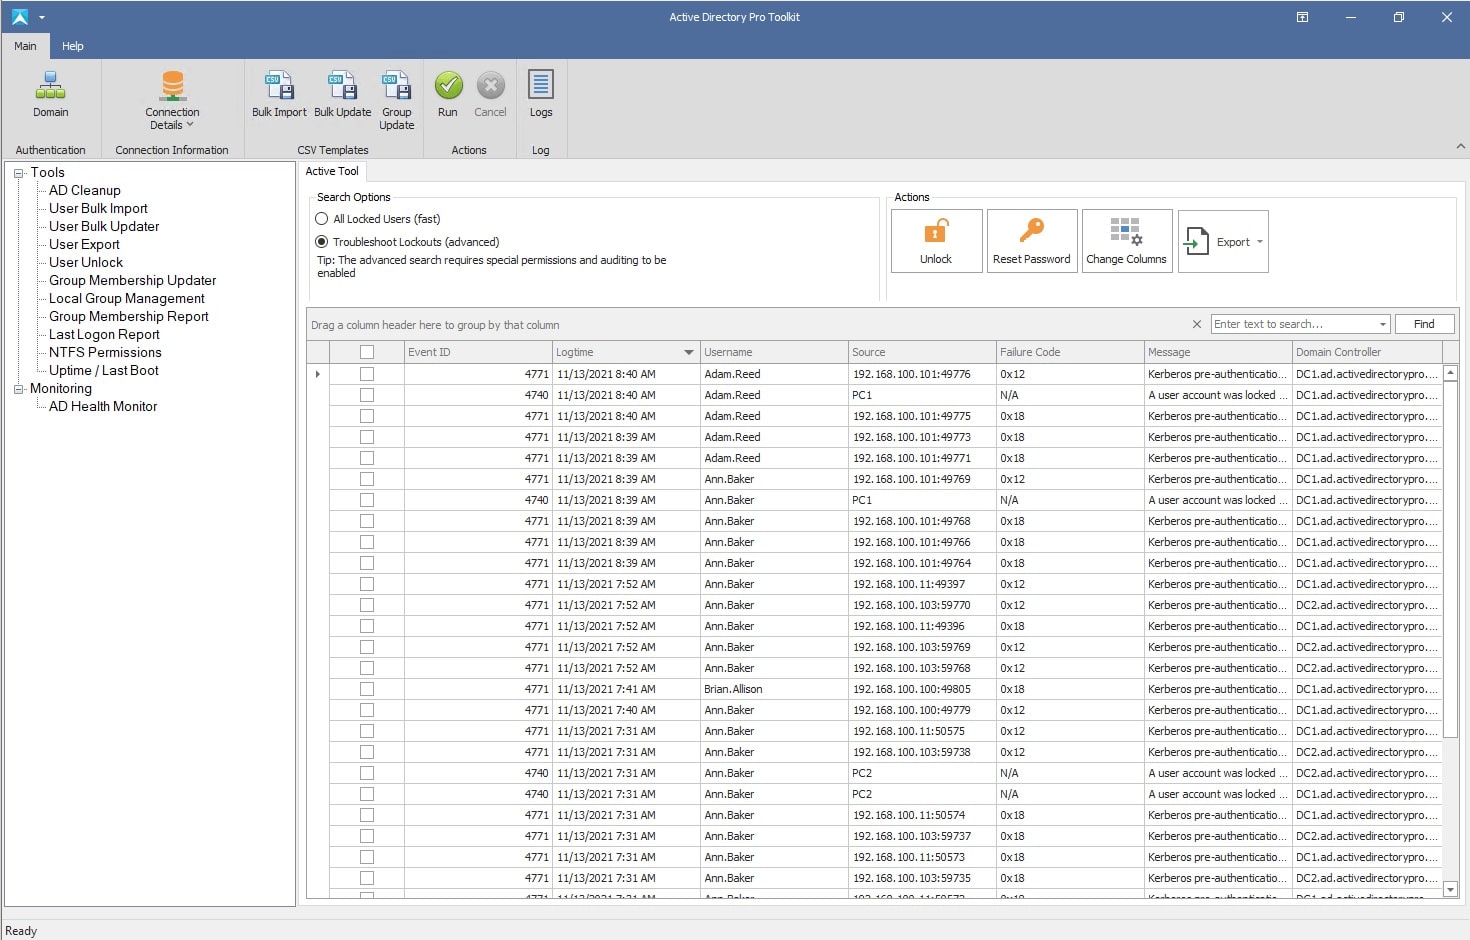The width and height of the screenshot is (1470, 940).
Task: Sort by Failure Code column header
Action: pyautogui.click(x=1070, y=352)
